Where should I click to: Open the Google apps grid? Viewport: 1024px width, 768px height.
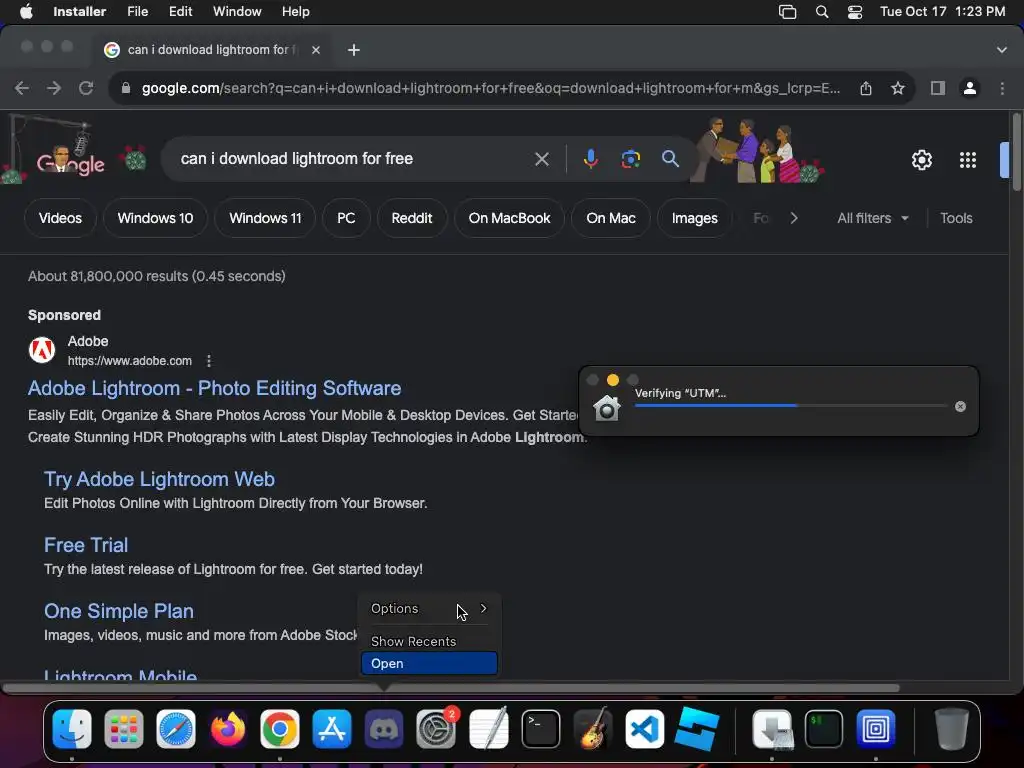(x=967, y=160)
